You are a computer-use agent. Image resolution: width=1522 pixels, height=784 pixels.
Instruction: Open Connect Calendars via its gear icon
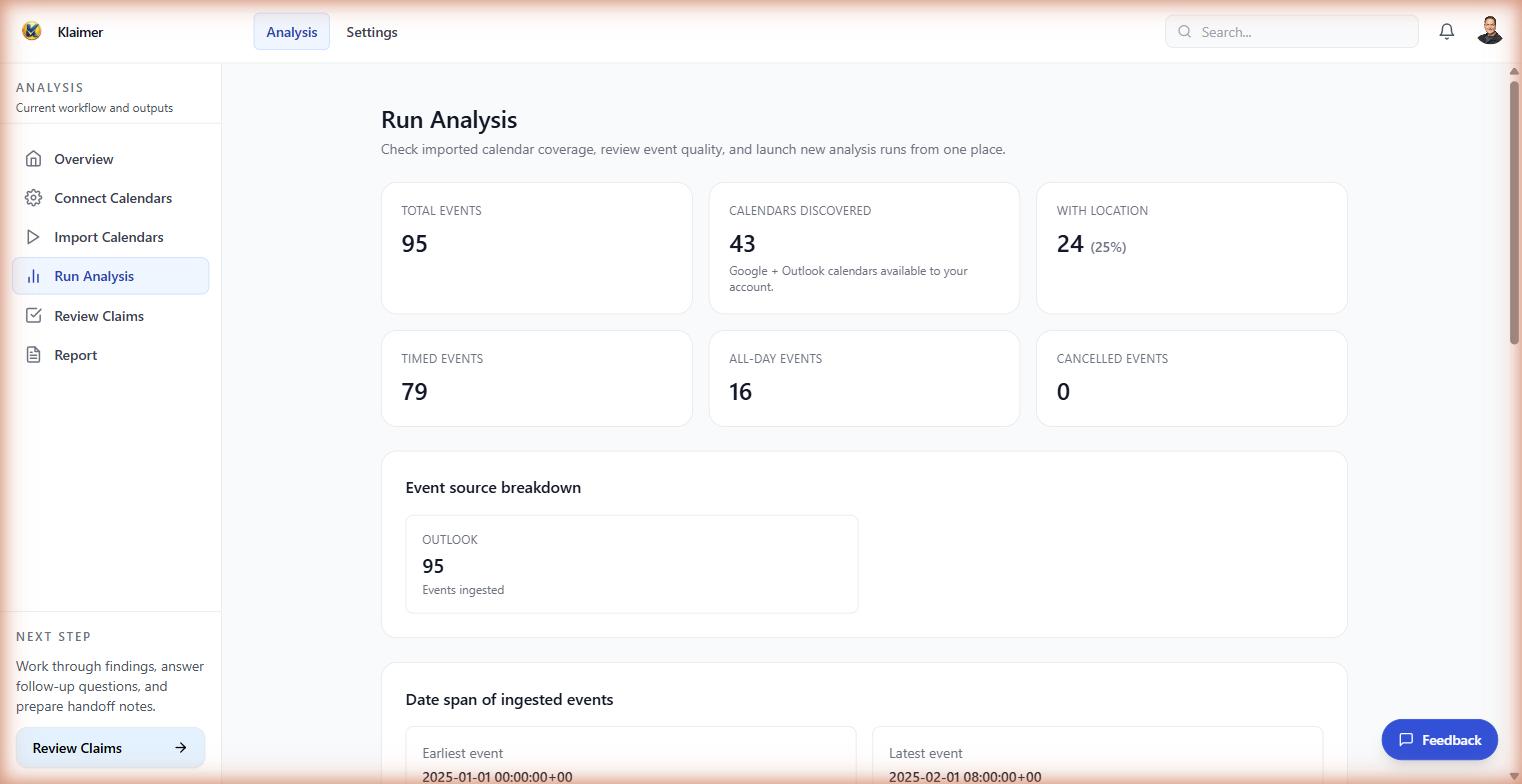tap(33, 198)
